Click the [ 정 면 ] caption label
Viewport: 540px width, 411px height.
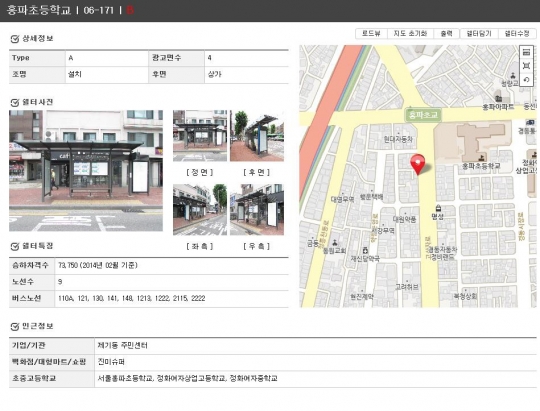pos(200,172)
